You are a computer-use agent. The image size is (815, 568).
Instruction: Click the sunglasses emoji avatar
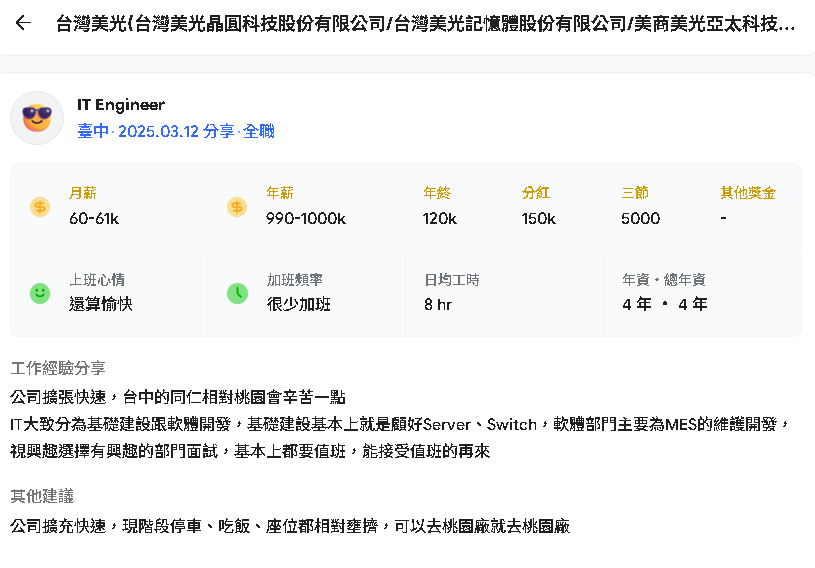point(37,118)
